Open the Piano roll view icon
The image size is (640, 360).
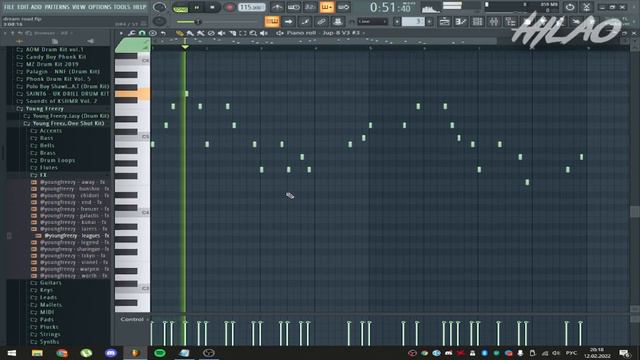point(461,22)
